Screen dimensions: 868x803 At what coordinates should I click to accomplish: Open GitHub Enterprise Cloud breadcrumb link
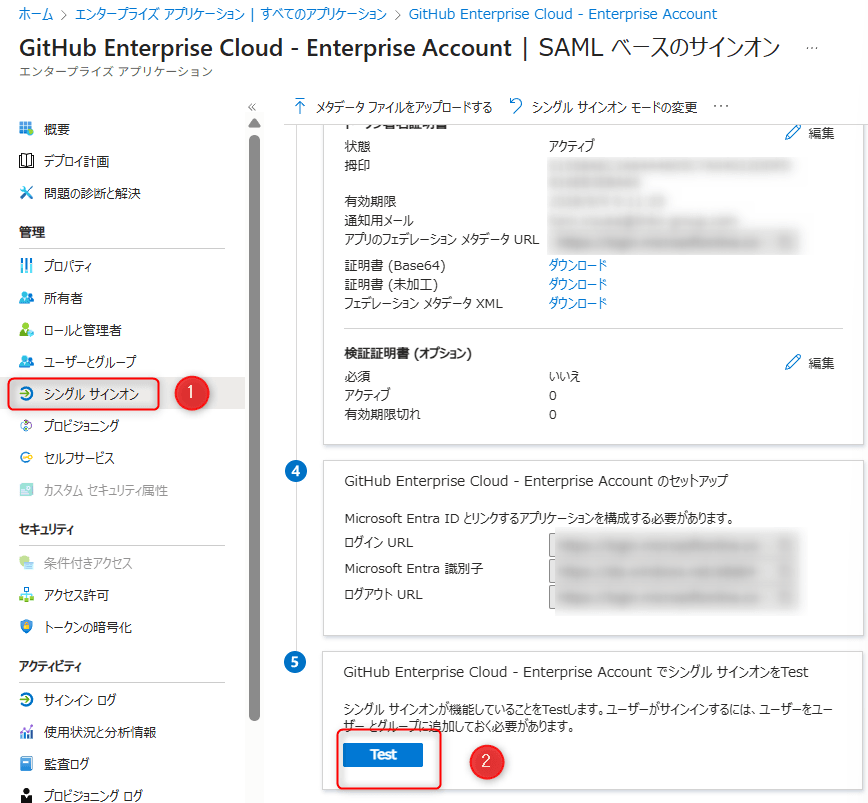pyautogui.click(x=562, y=14)
